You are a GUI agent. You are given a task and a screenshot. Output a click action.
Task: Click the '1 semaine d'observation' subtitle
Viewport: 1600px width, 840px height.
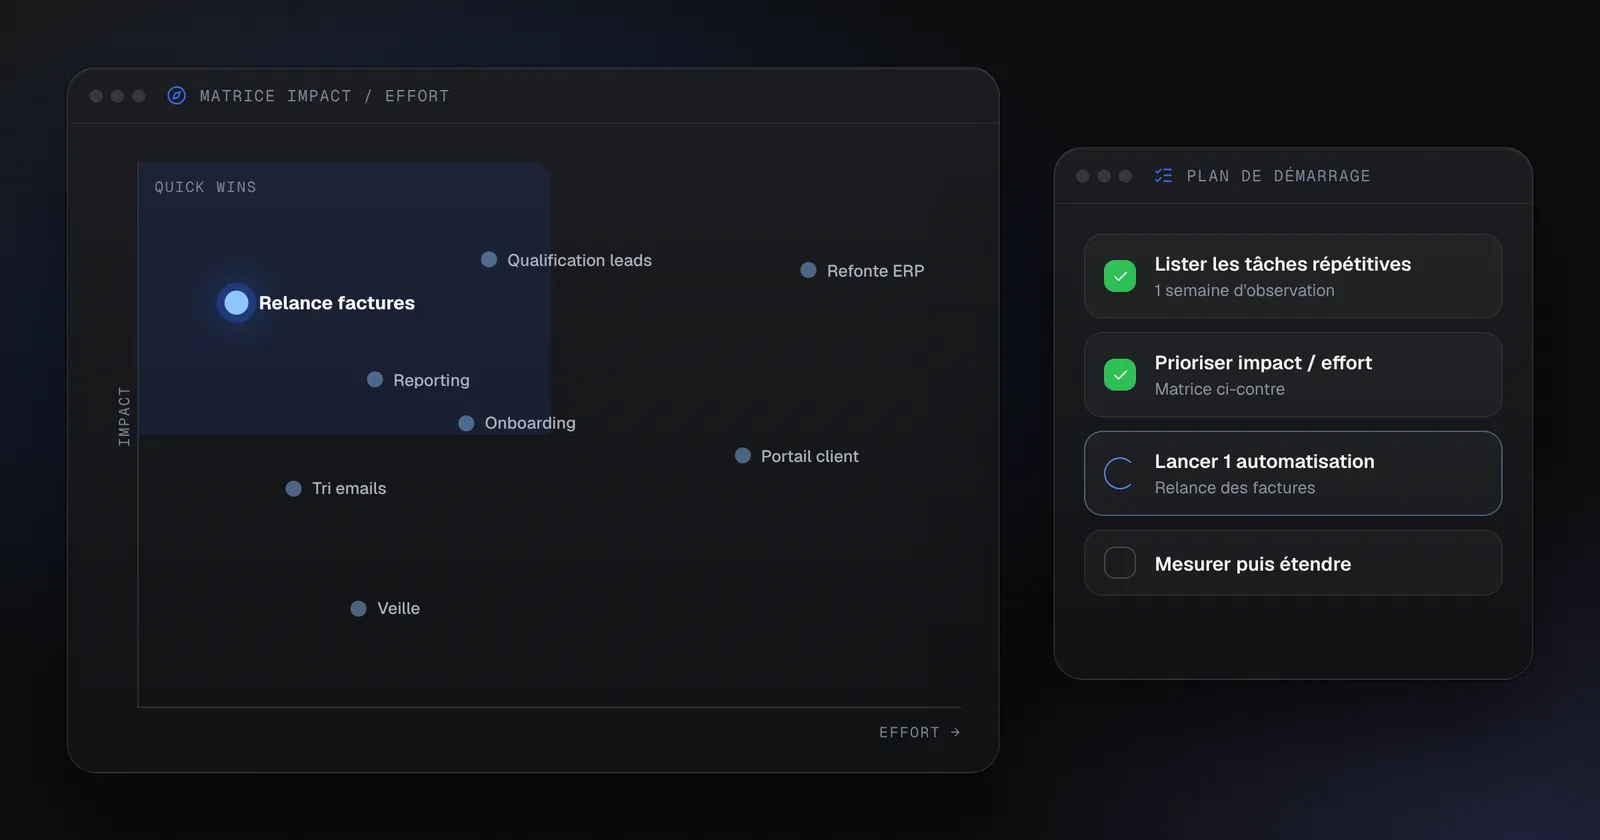pos(1244,291)
